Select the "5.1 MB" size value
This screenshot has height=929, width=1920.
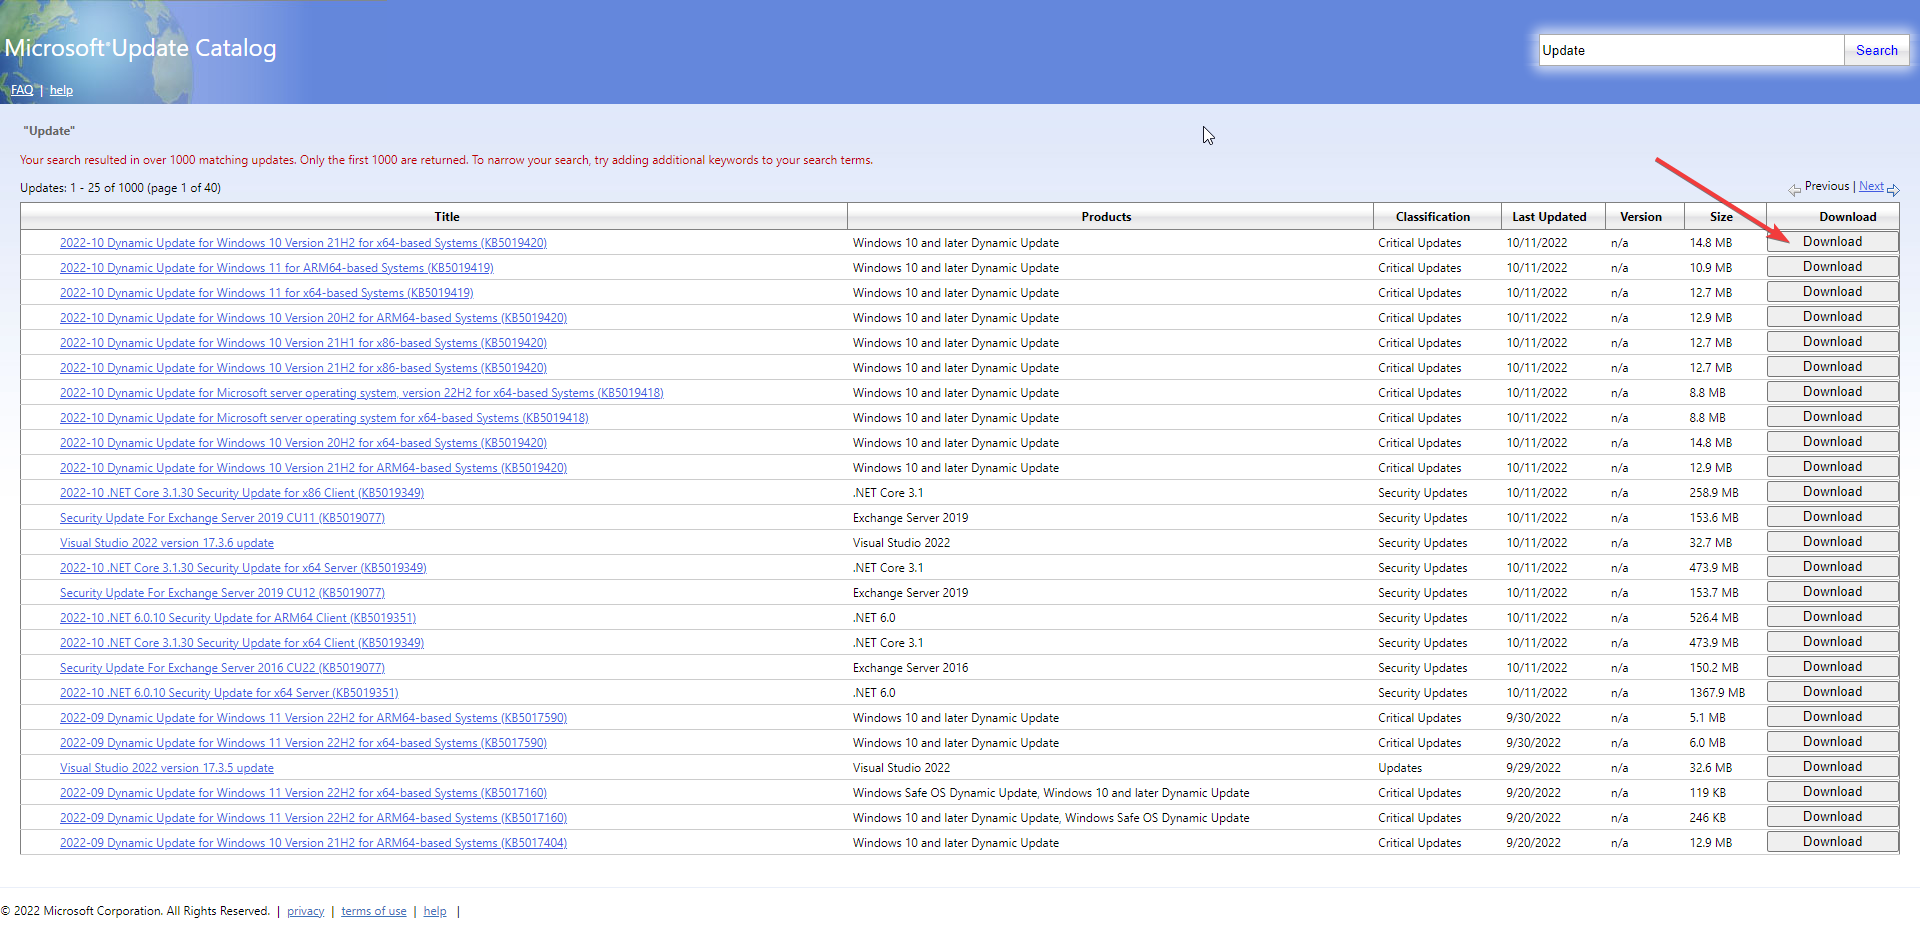[x=1708, y=718]
